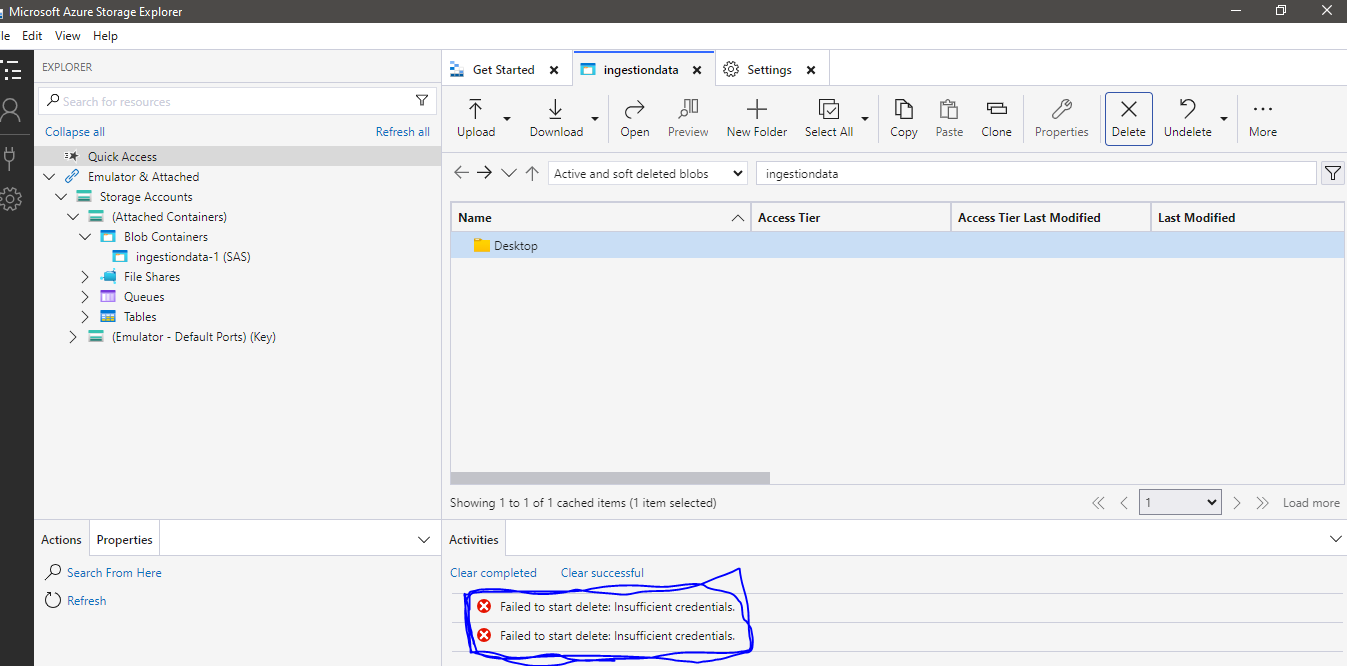This screenshot has width=1347, height=666.
Task: Collapse the Storage Accounts node
Action: tap(62, 196)
